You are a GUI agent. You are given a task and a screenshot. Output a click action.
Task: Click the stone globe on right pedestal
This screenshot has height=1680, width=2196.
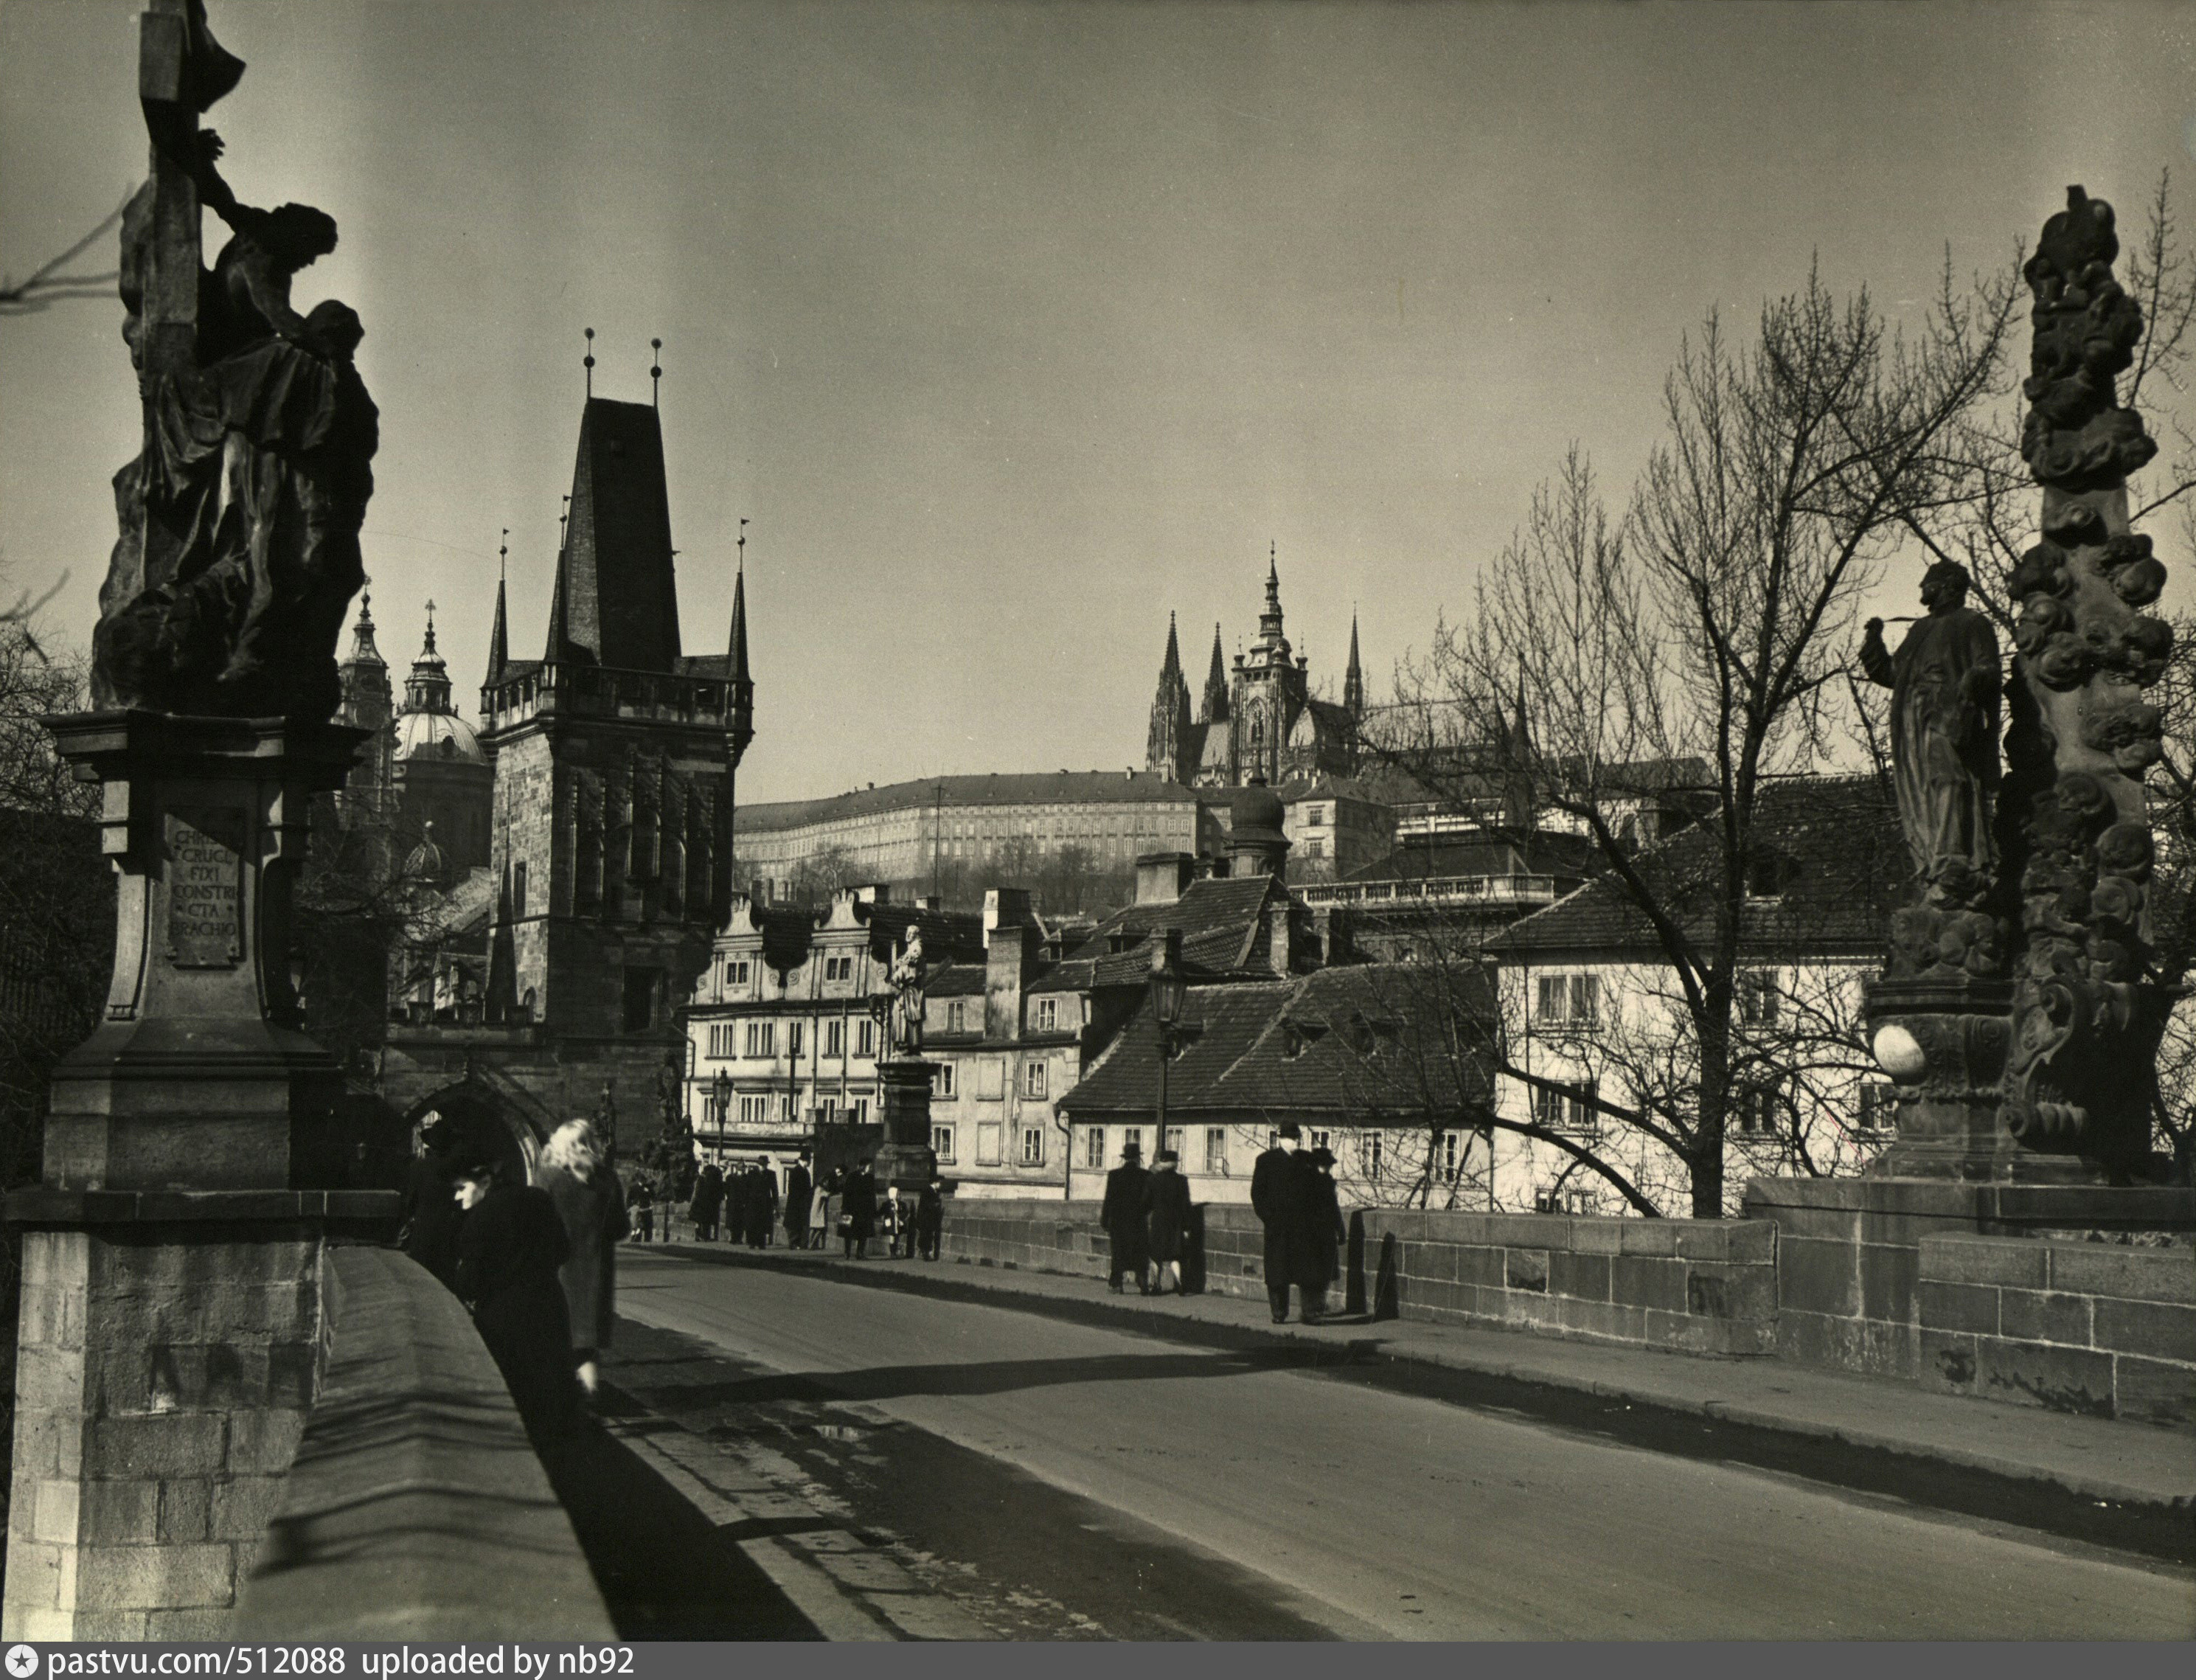(1898, 1052)
